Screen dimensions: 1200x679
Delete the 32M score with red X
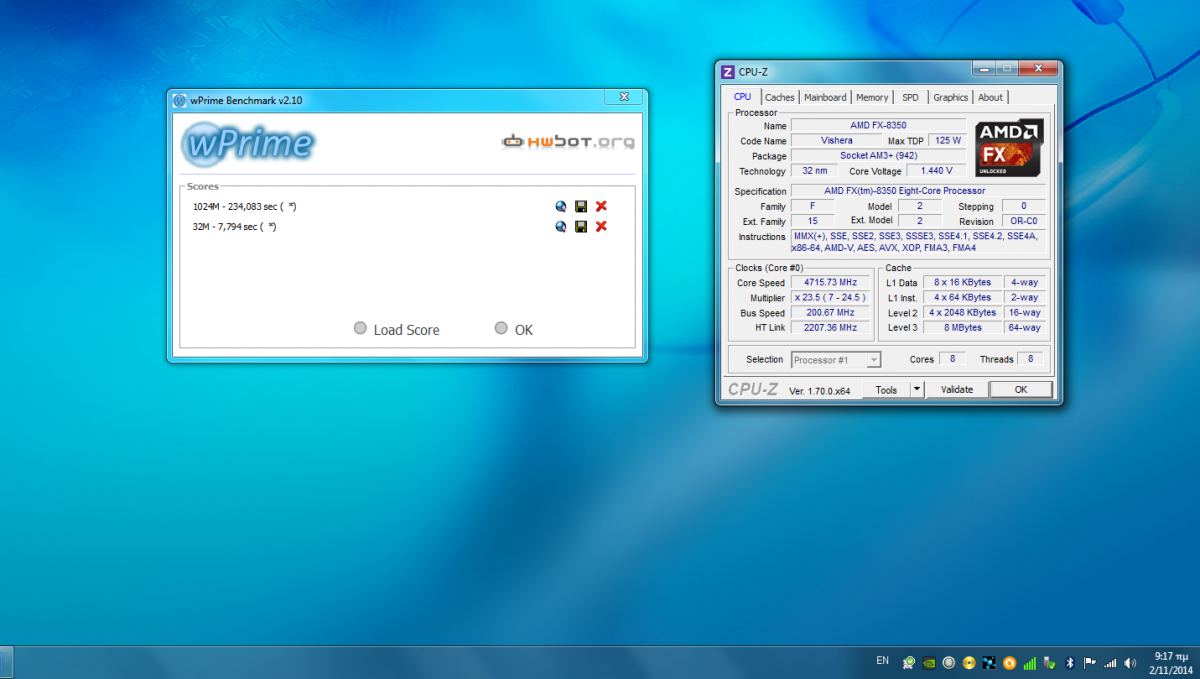click(601, 227)
